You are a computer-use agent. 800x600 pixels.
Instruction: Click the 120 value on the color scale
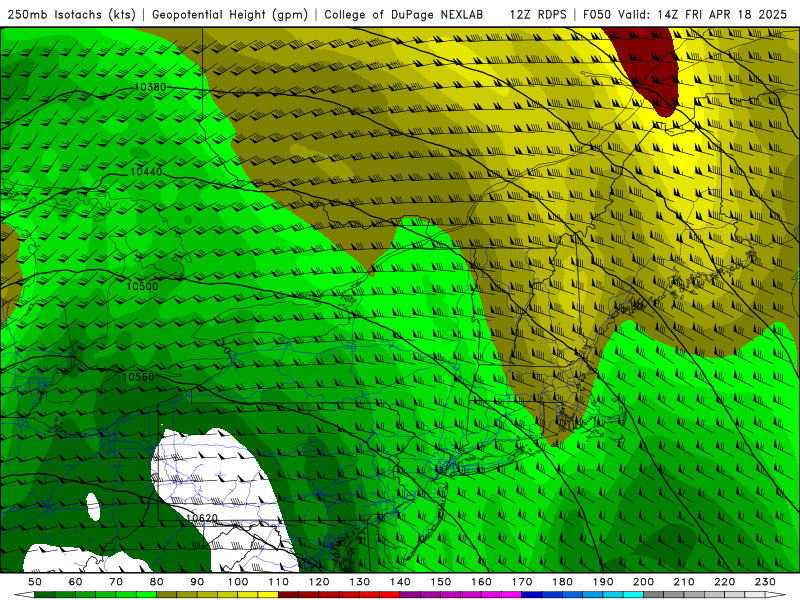tap(319, 582)
